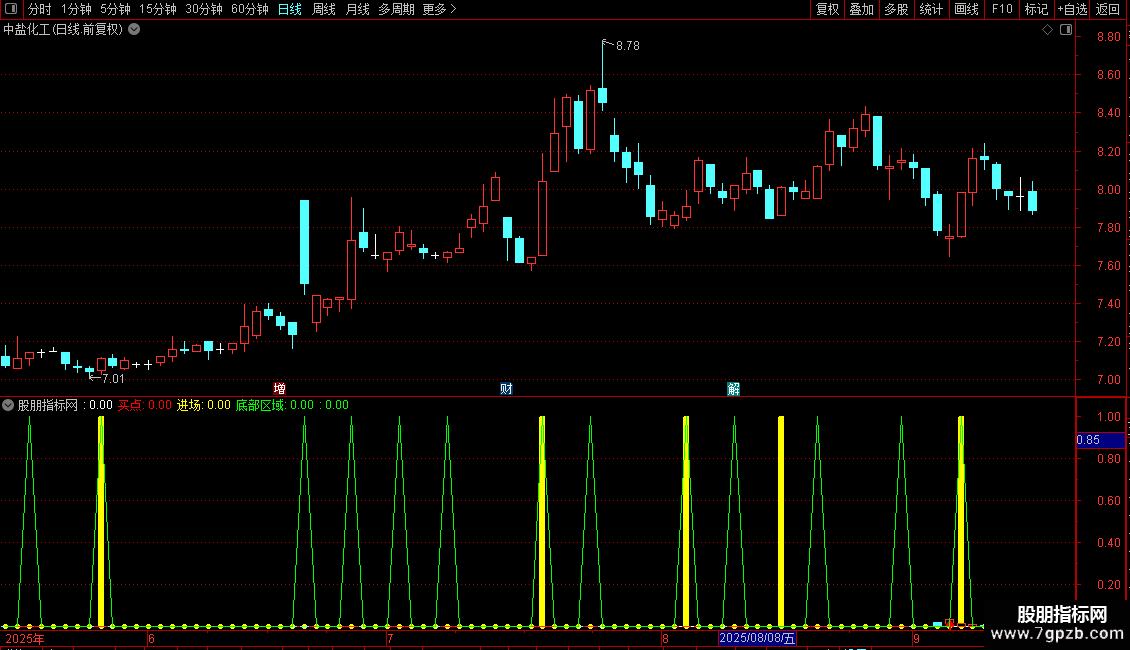Click the 财 financial event marker

[x=506, y=389]
